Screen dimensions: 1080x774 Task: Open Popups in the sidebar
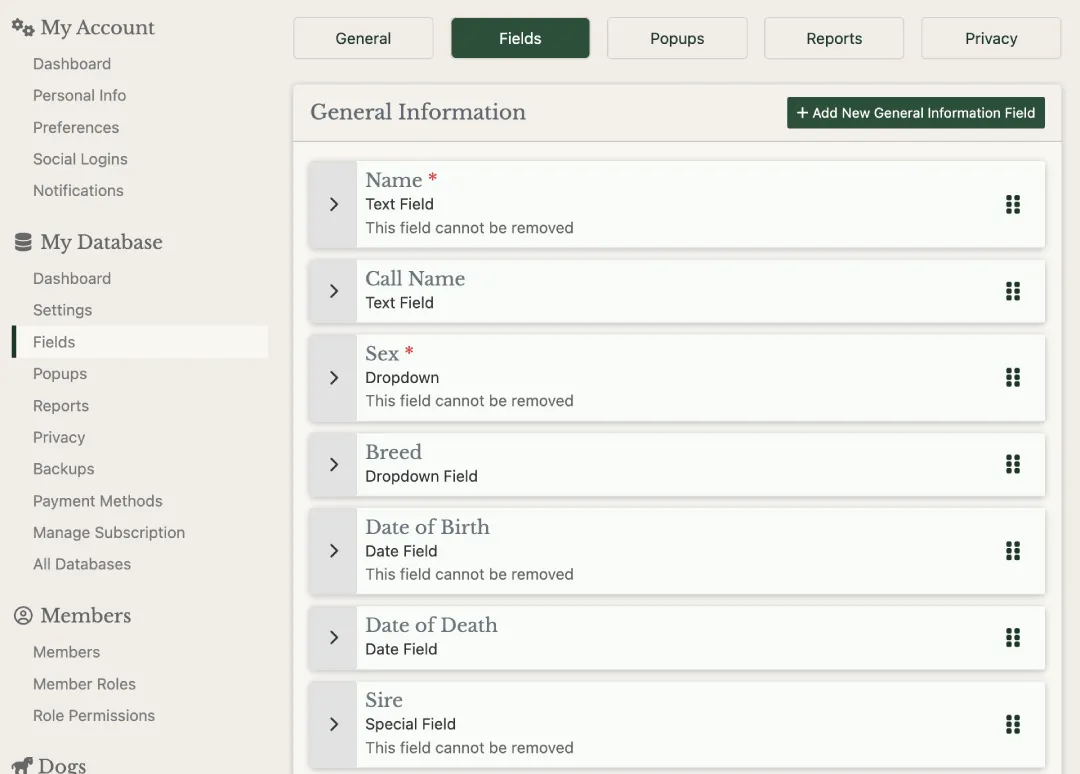click(x=60, y=374)
